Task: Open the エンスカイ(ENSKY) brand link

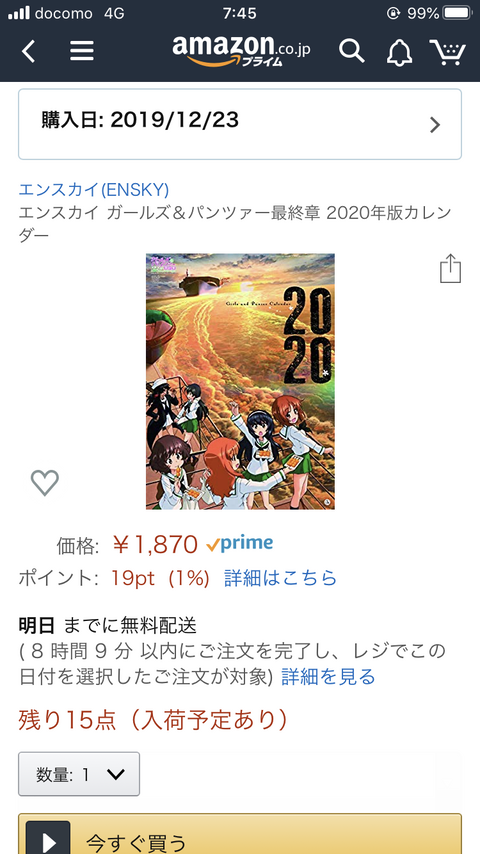Action: 94,190
